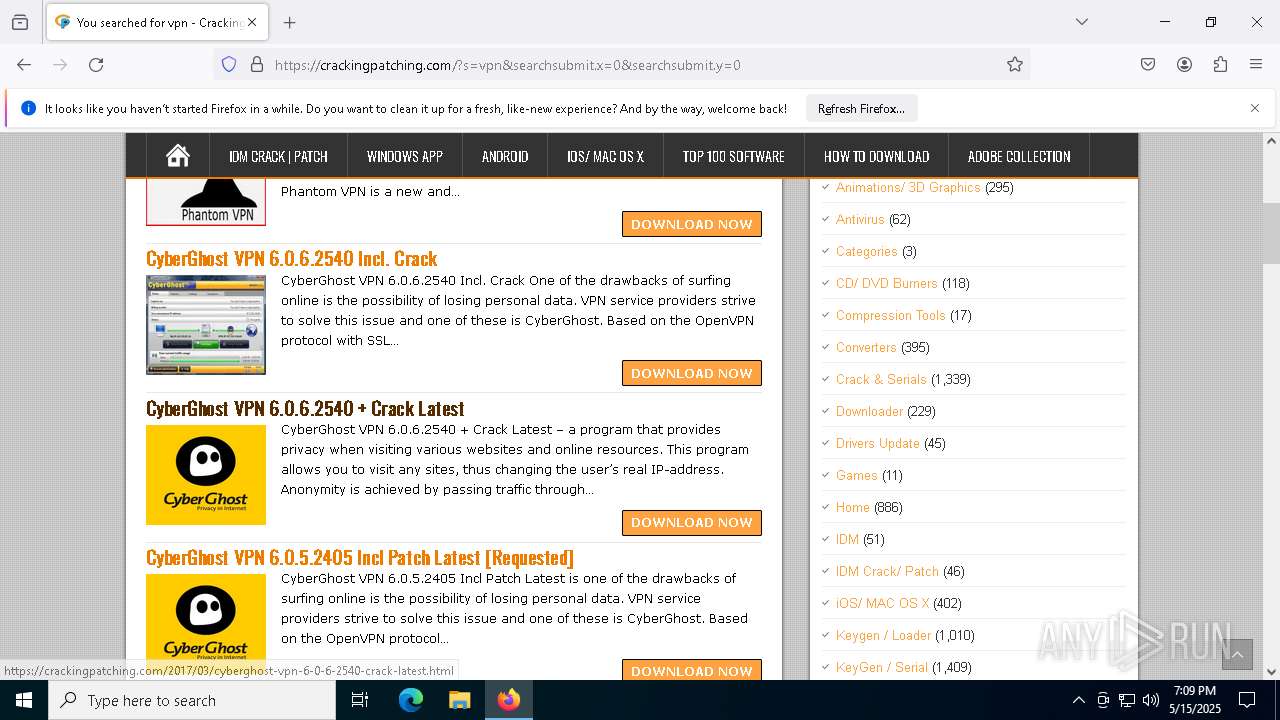Image resolution: width=1280 pixels, height=720 pixels.
Task: Open CyberGhost VPN 6.0.5.2405 Incl Patch title
Action: click(x=360, y=557)
